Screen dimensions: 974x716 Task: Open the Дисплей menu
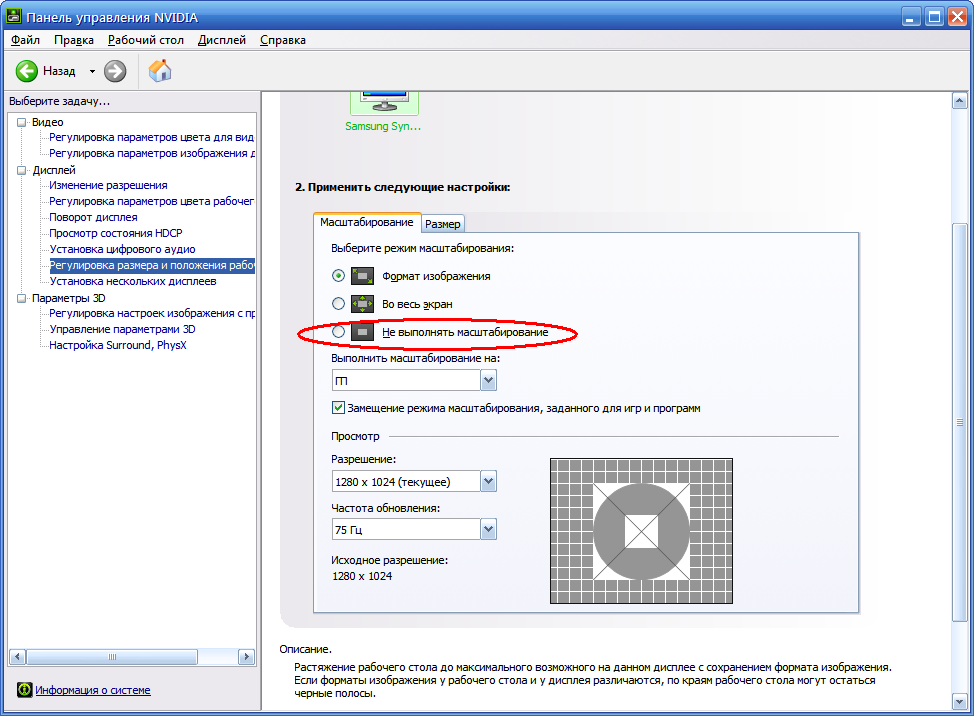click(222, 40)
